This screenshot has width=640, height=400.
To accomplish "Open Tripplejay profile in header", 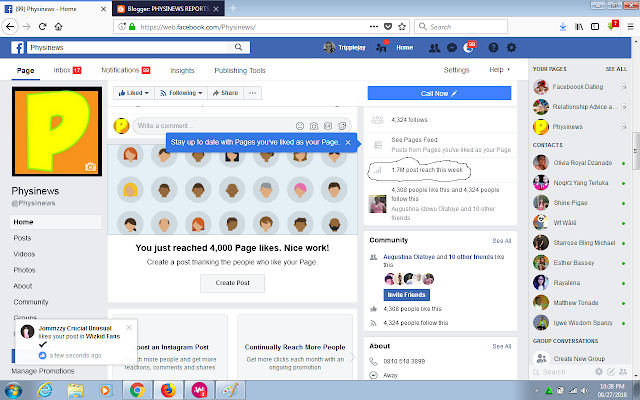I will pyautogui.click(x=345, y=48).
